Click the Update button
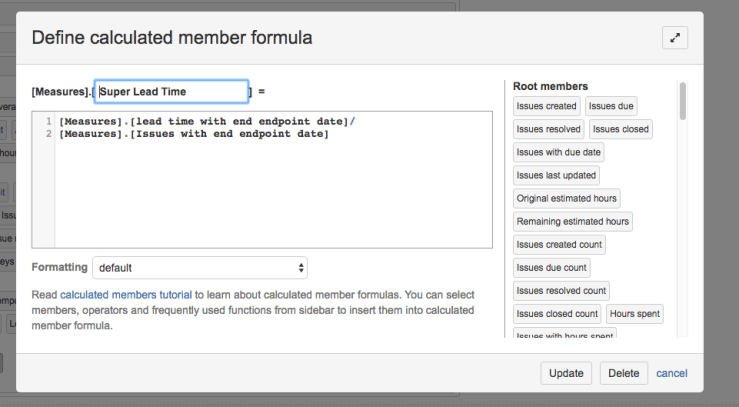Screen dimensions: 739x407 click(x=567, y=373)
